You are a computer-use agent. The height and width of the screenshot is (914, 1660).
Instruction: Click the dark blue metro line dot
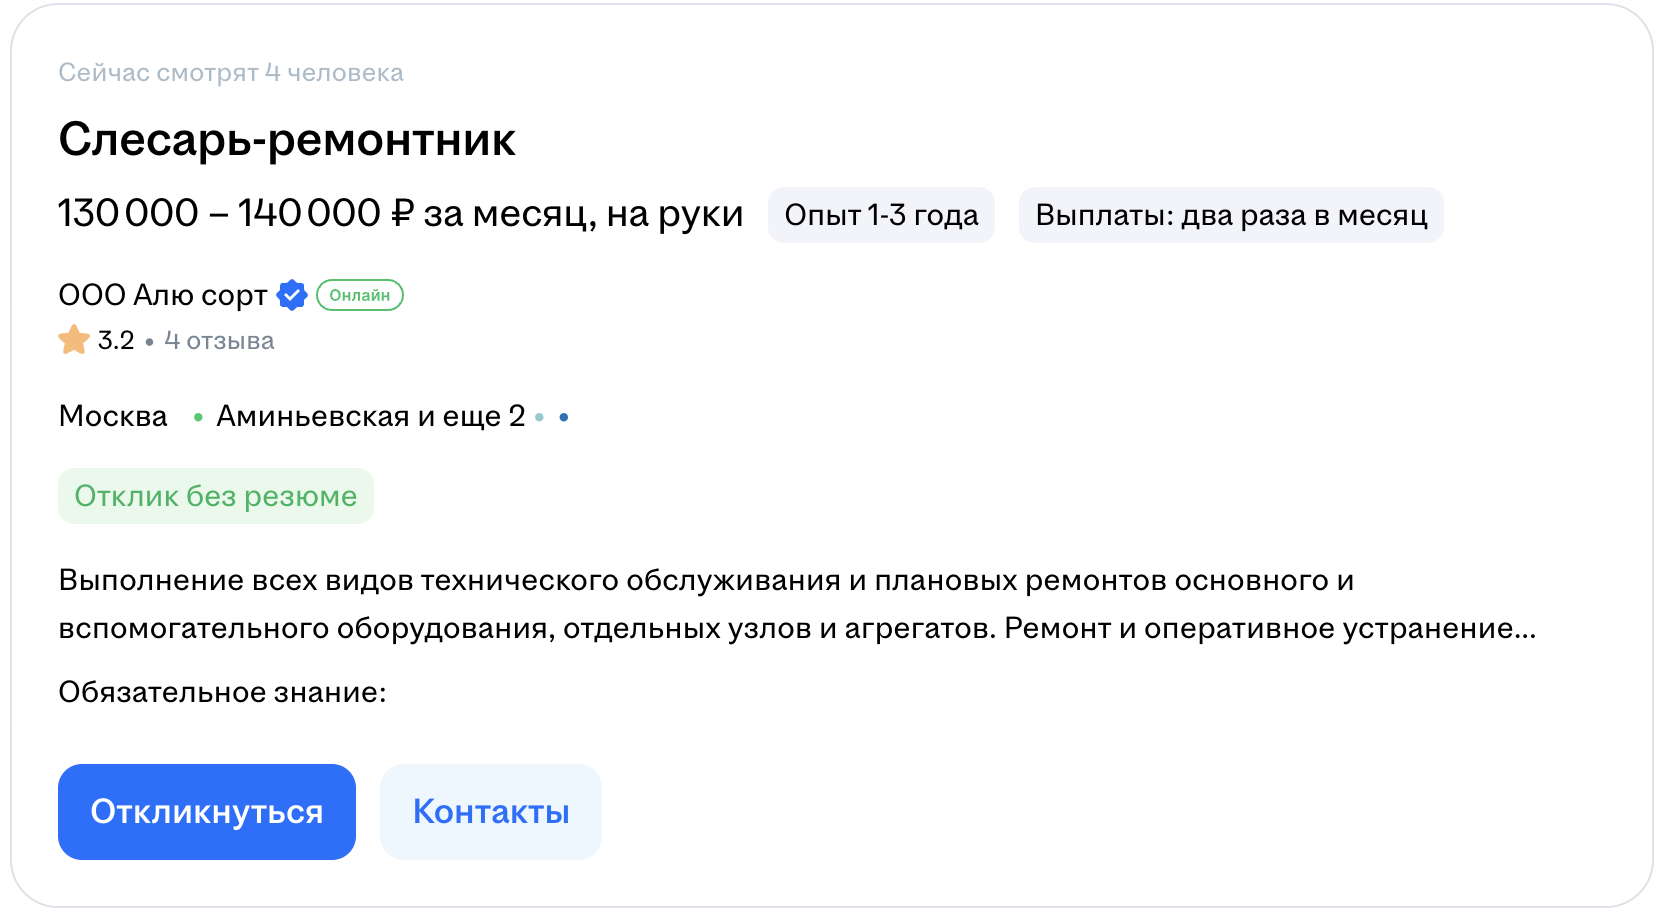click(x=564, y=417)
